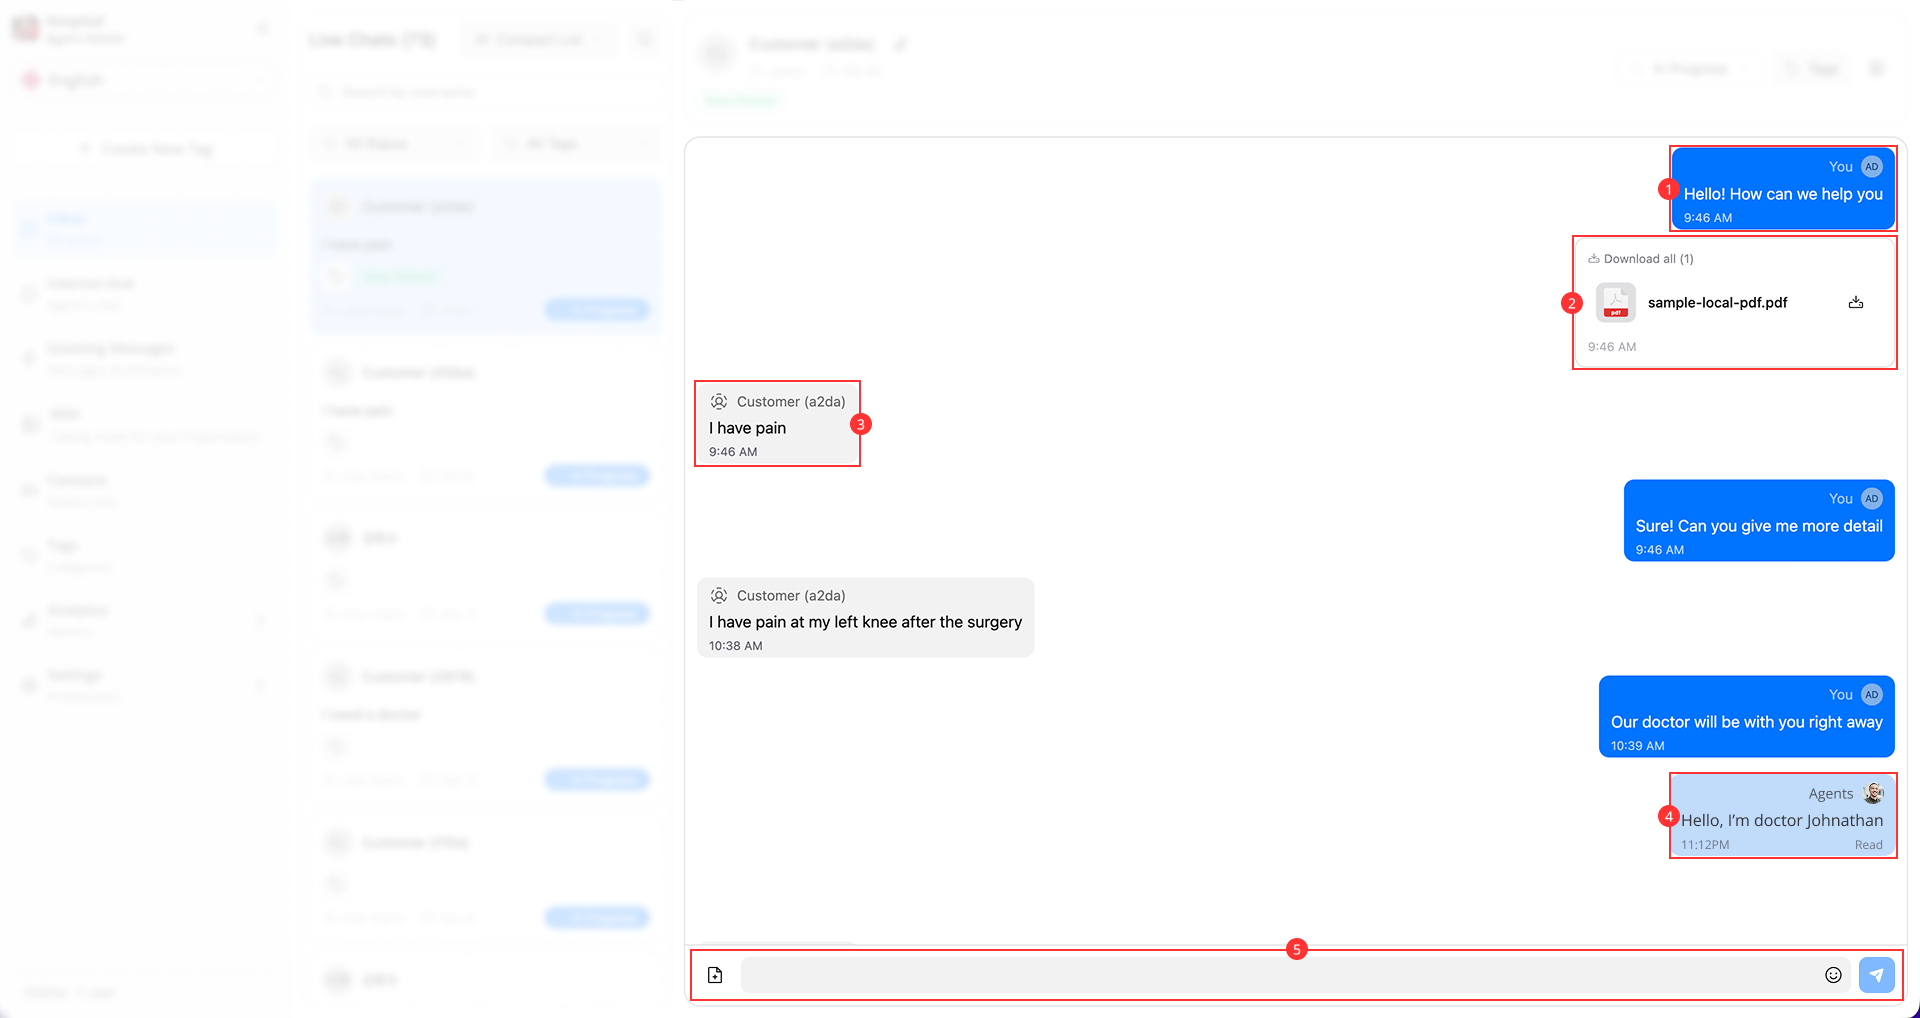Click the agent photo on doctor Johnathan message
Screen dimensions: 1920x1018
click(x=1873, y=793)
